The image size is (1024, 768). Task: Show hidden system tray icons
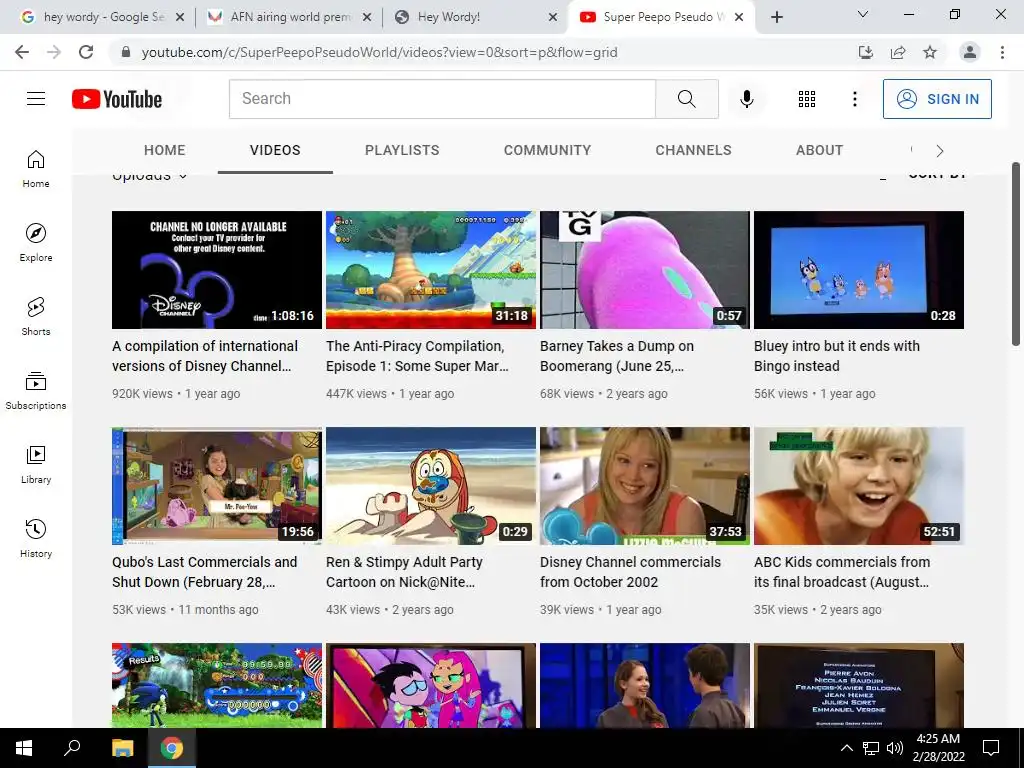846,748
